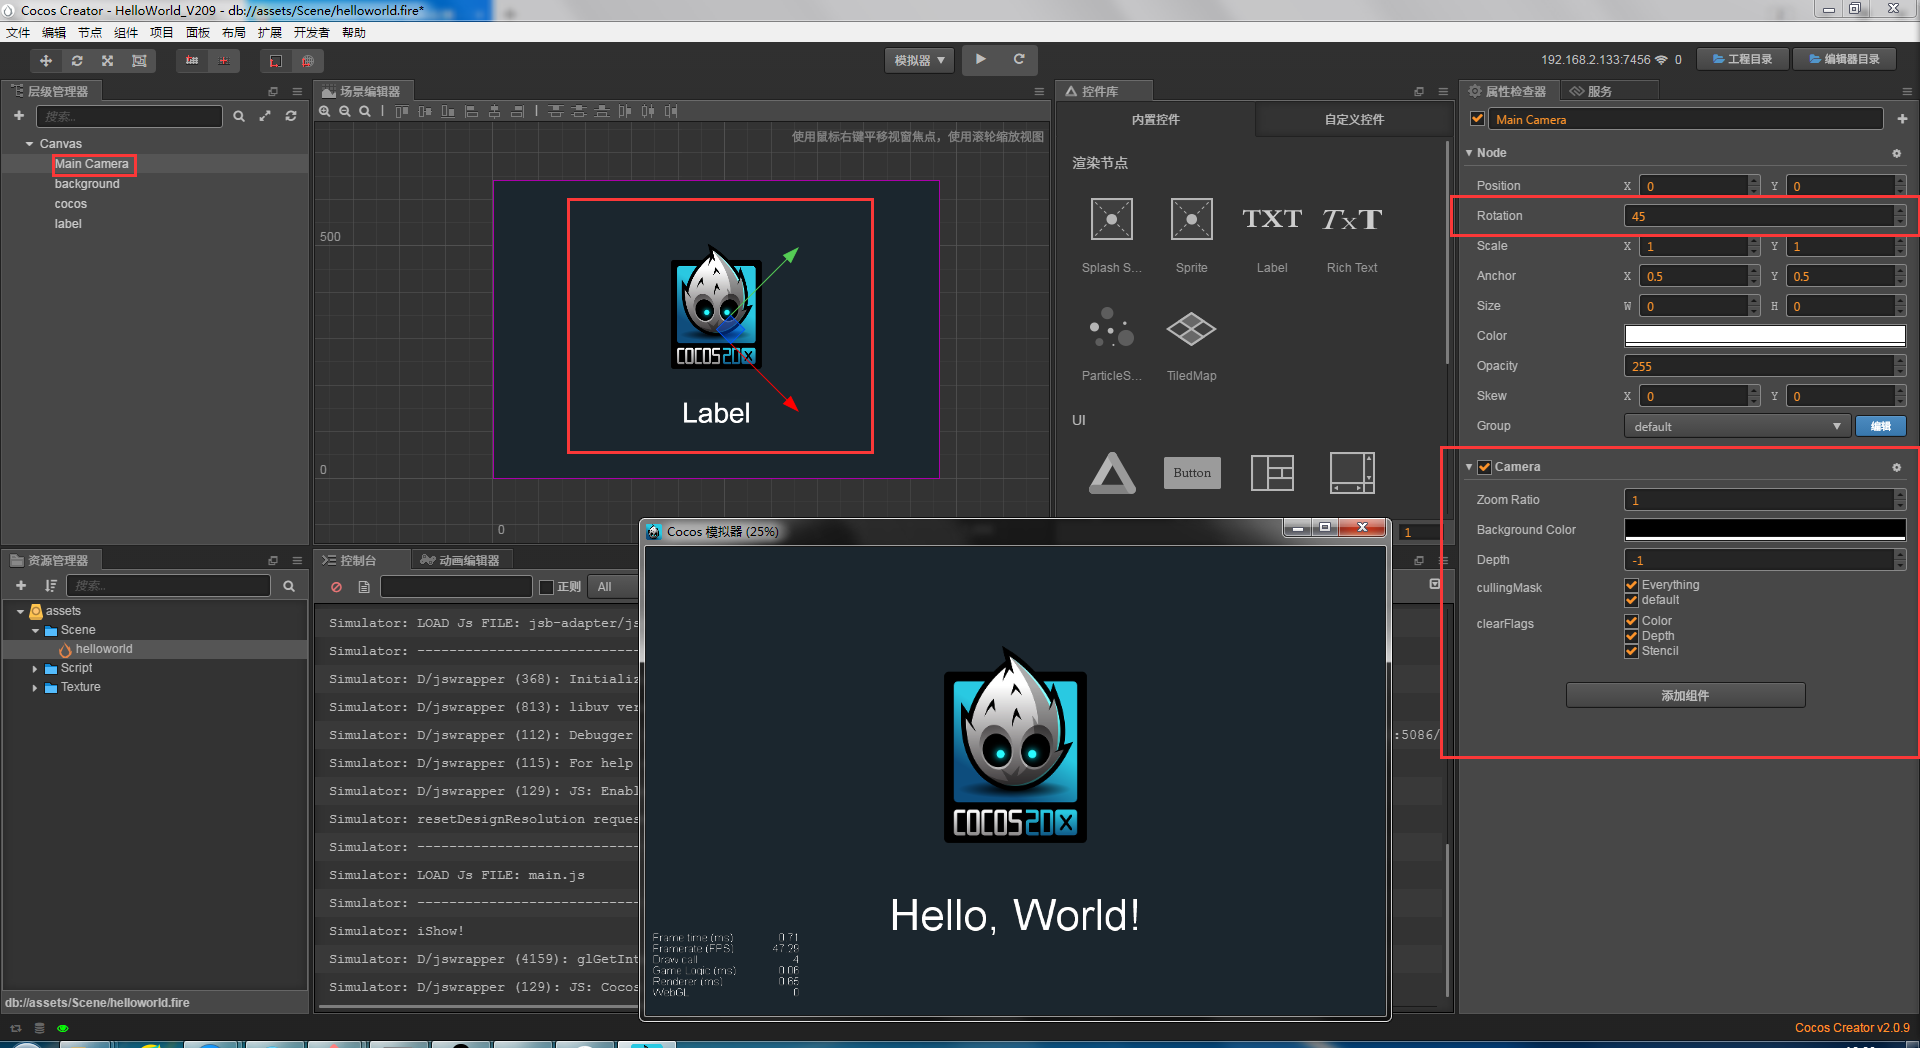Pick the UI Button control
The width and height of the screenshot is (1920, 1048).
click(x=1192, y=473)
